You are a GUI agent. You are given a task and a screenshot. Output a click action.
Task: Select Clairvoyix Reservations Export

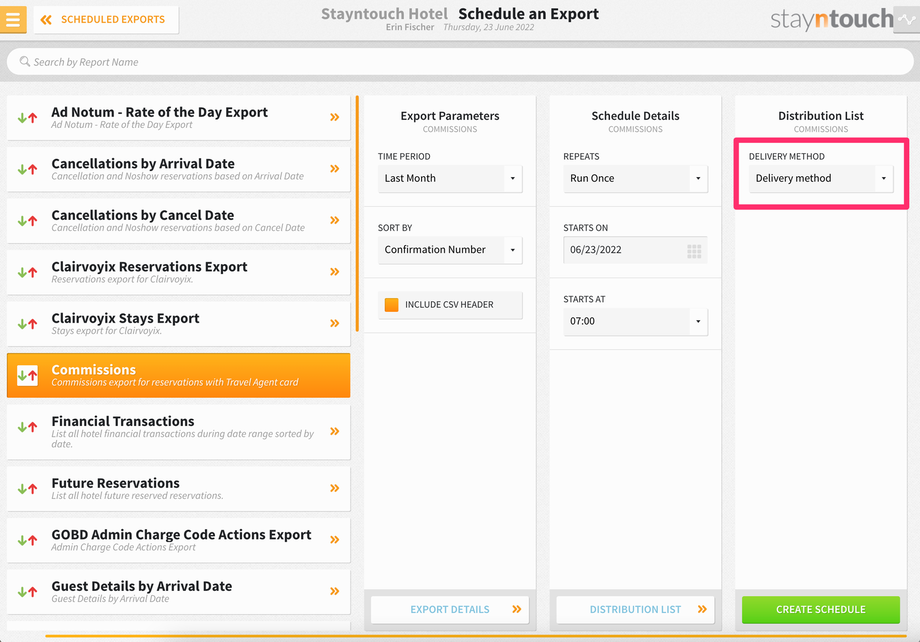pyautogui.click(x=178, y=272)
